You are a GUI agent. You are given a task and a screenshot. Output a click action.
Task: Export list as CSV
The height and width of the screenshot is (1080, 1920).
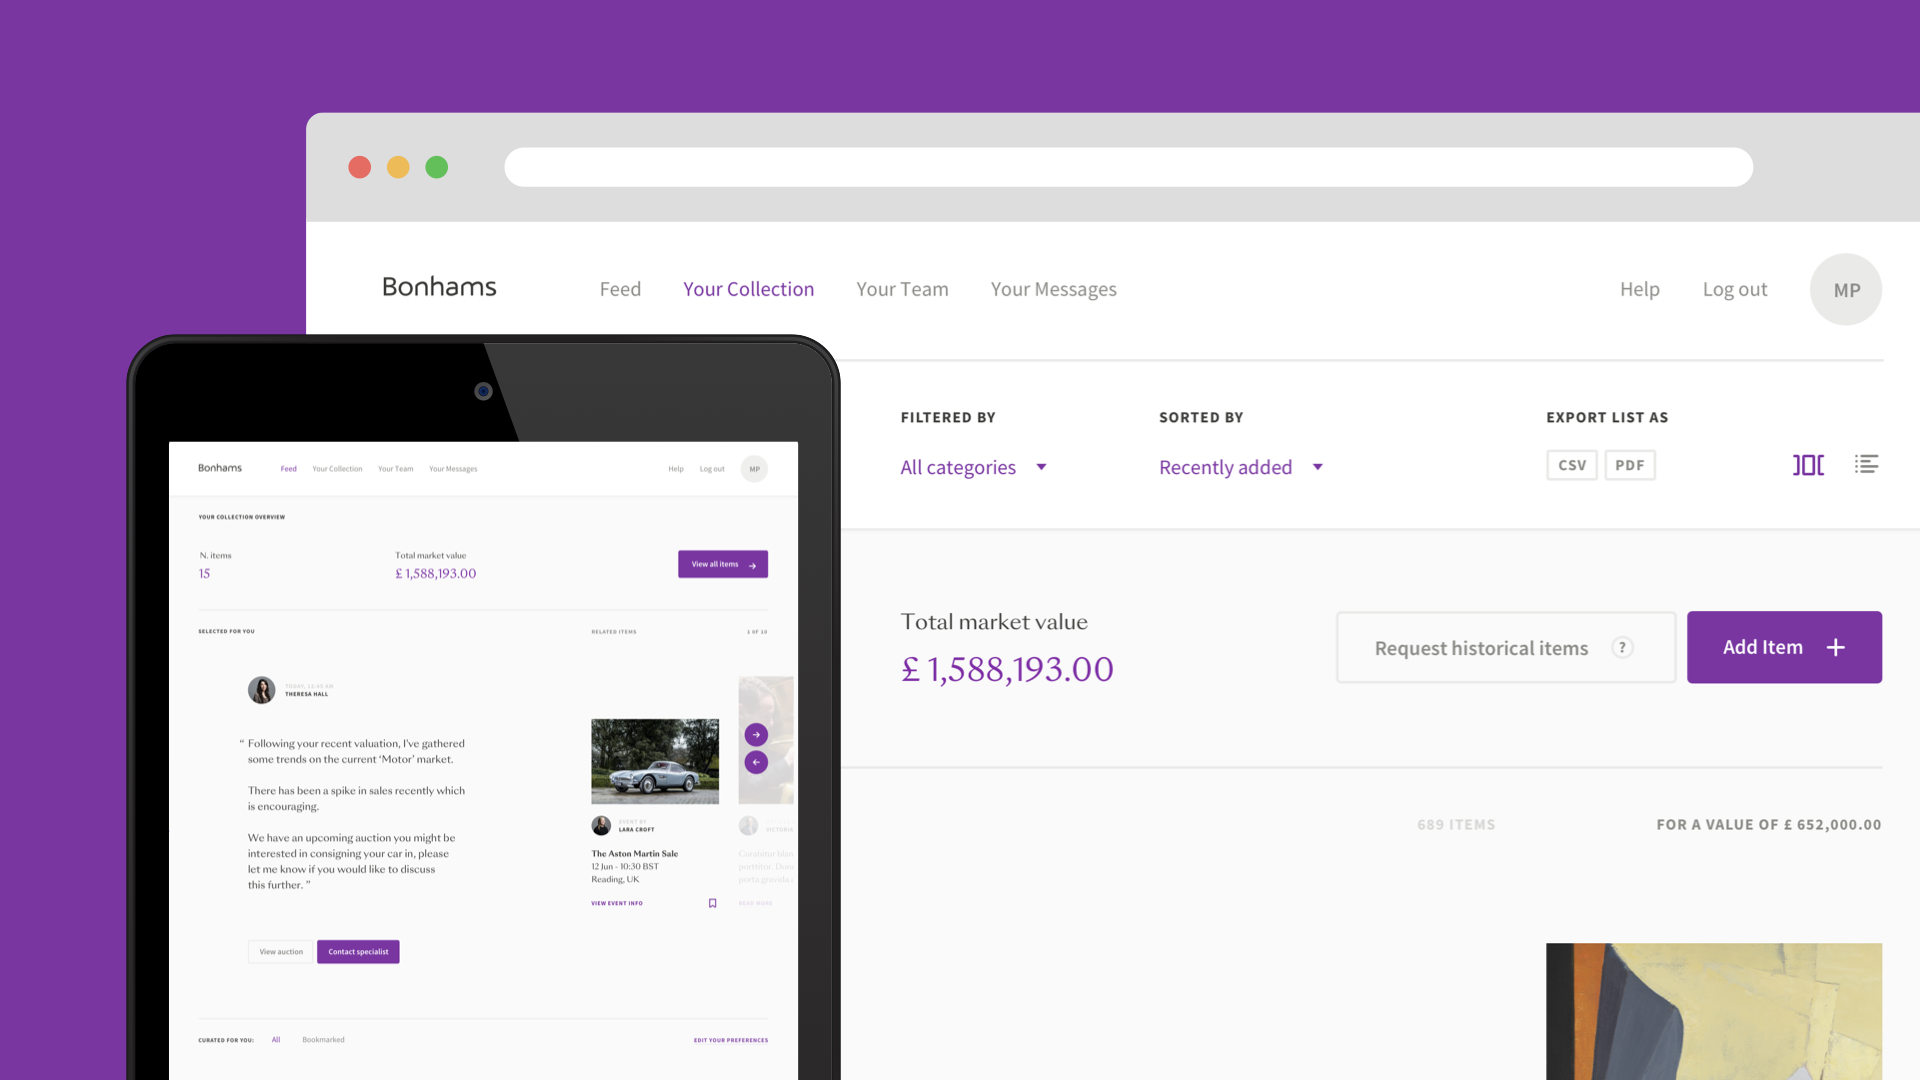(x=1571, y=465)
